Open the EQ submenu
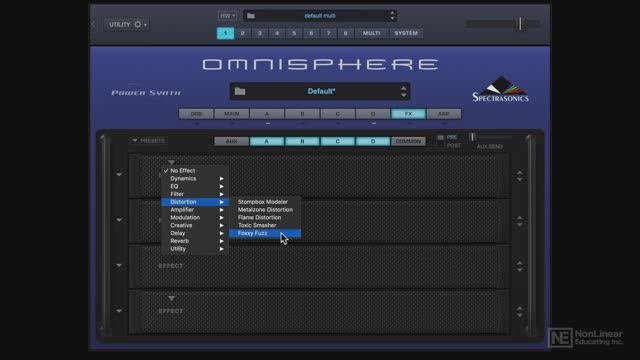Image resolution: width=640 pixels, height=360 pixels. (x=195, y=186)
